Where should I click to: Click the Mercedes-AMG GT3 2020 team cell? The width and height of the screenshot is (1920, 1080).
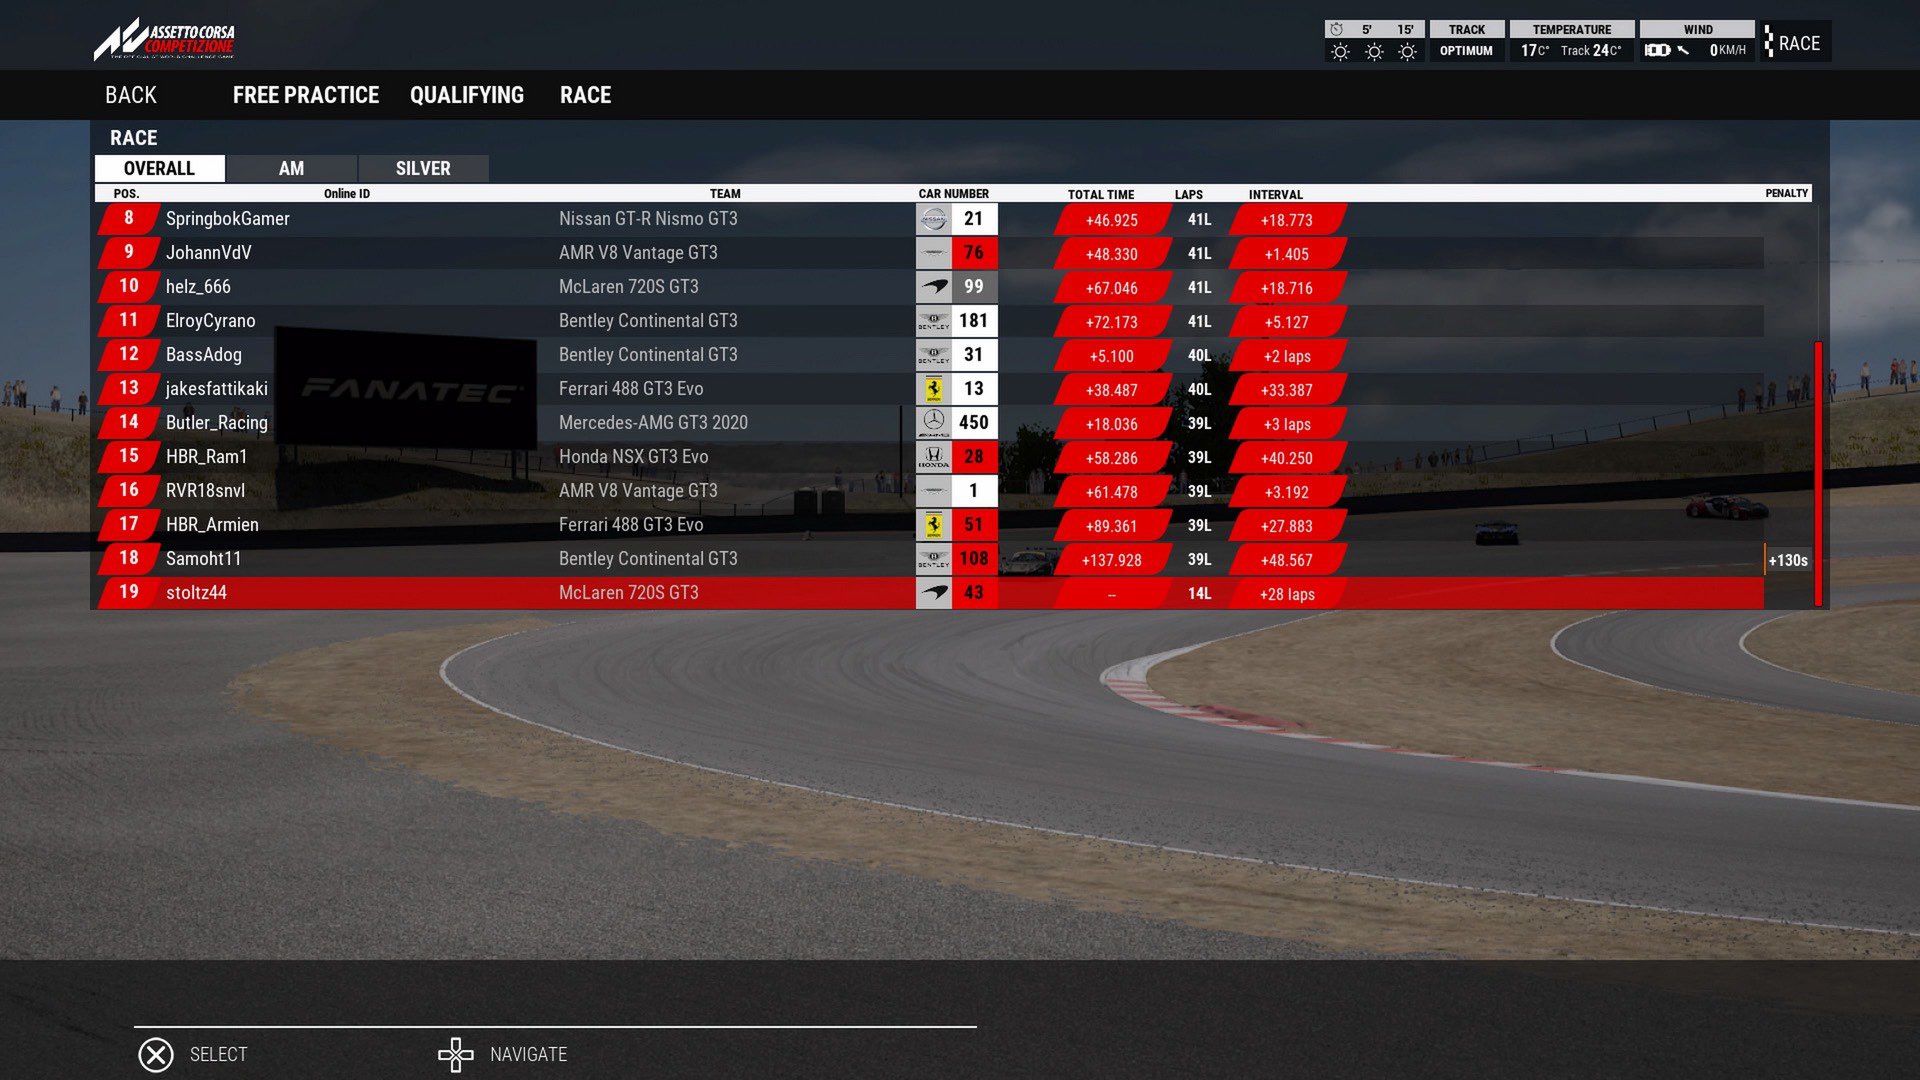coord(653,423)
